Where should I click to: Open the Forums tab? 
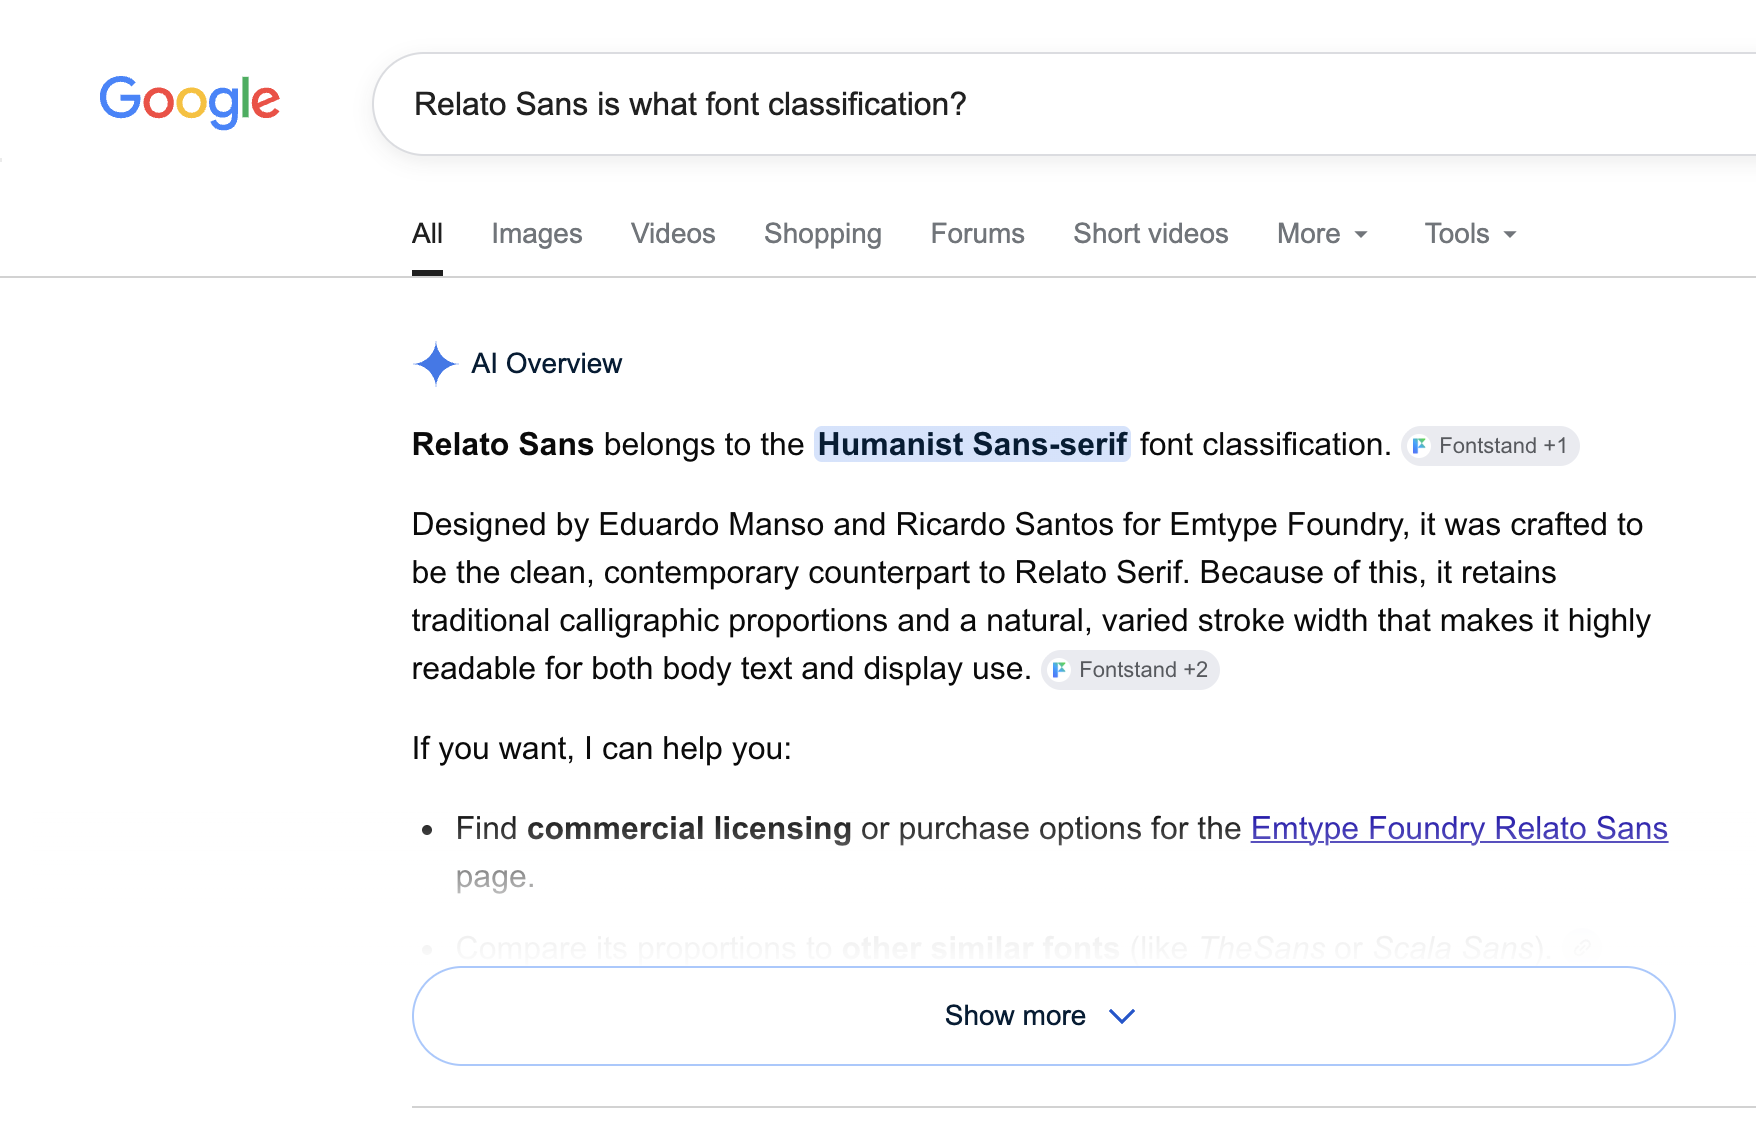tap(978, 234)
